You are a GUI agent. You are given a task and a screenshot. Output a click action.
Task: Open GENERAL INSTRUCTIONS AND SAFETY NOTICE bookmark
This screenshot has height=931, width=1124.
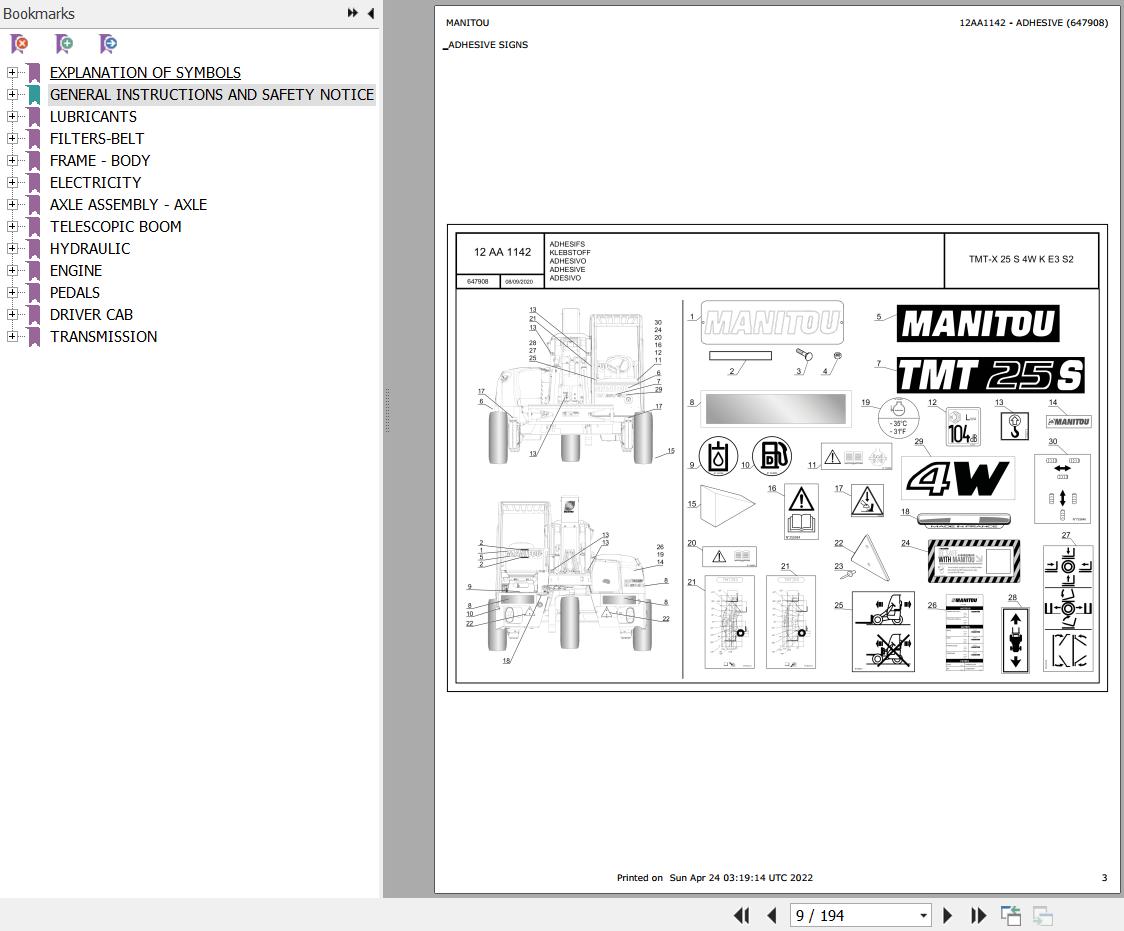[x=211, y=95]
